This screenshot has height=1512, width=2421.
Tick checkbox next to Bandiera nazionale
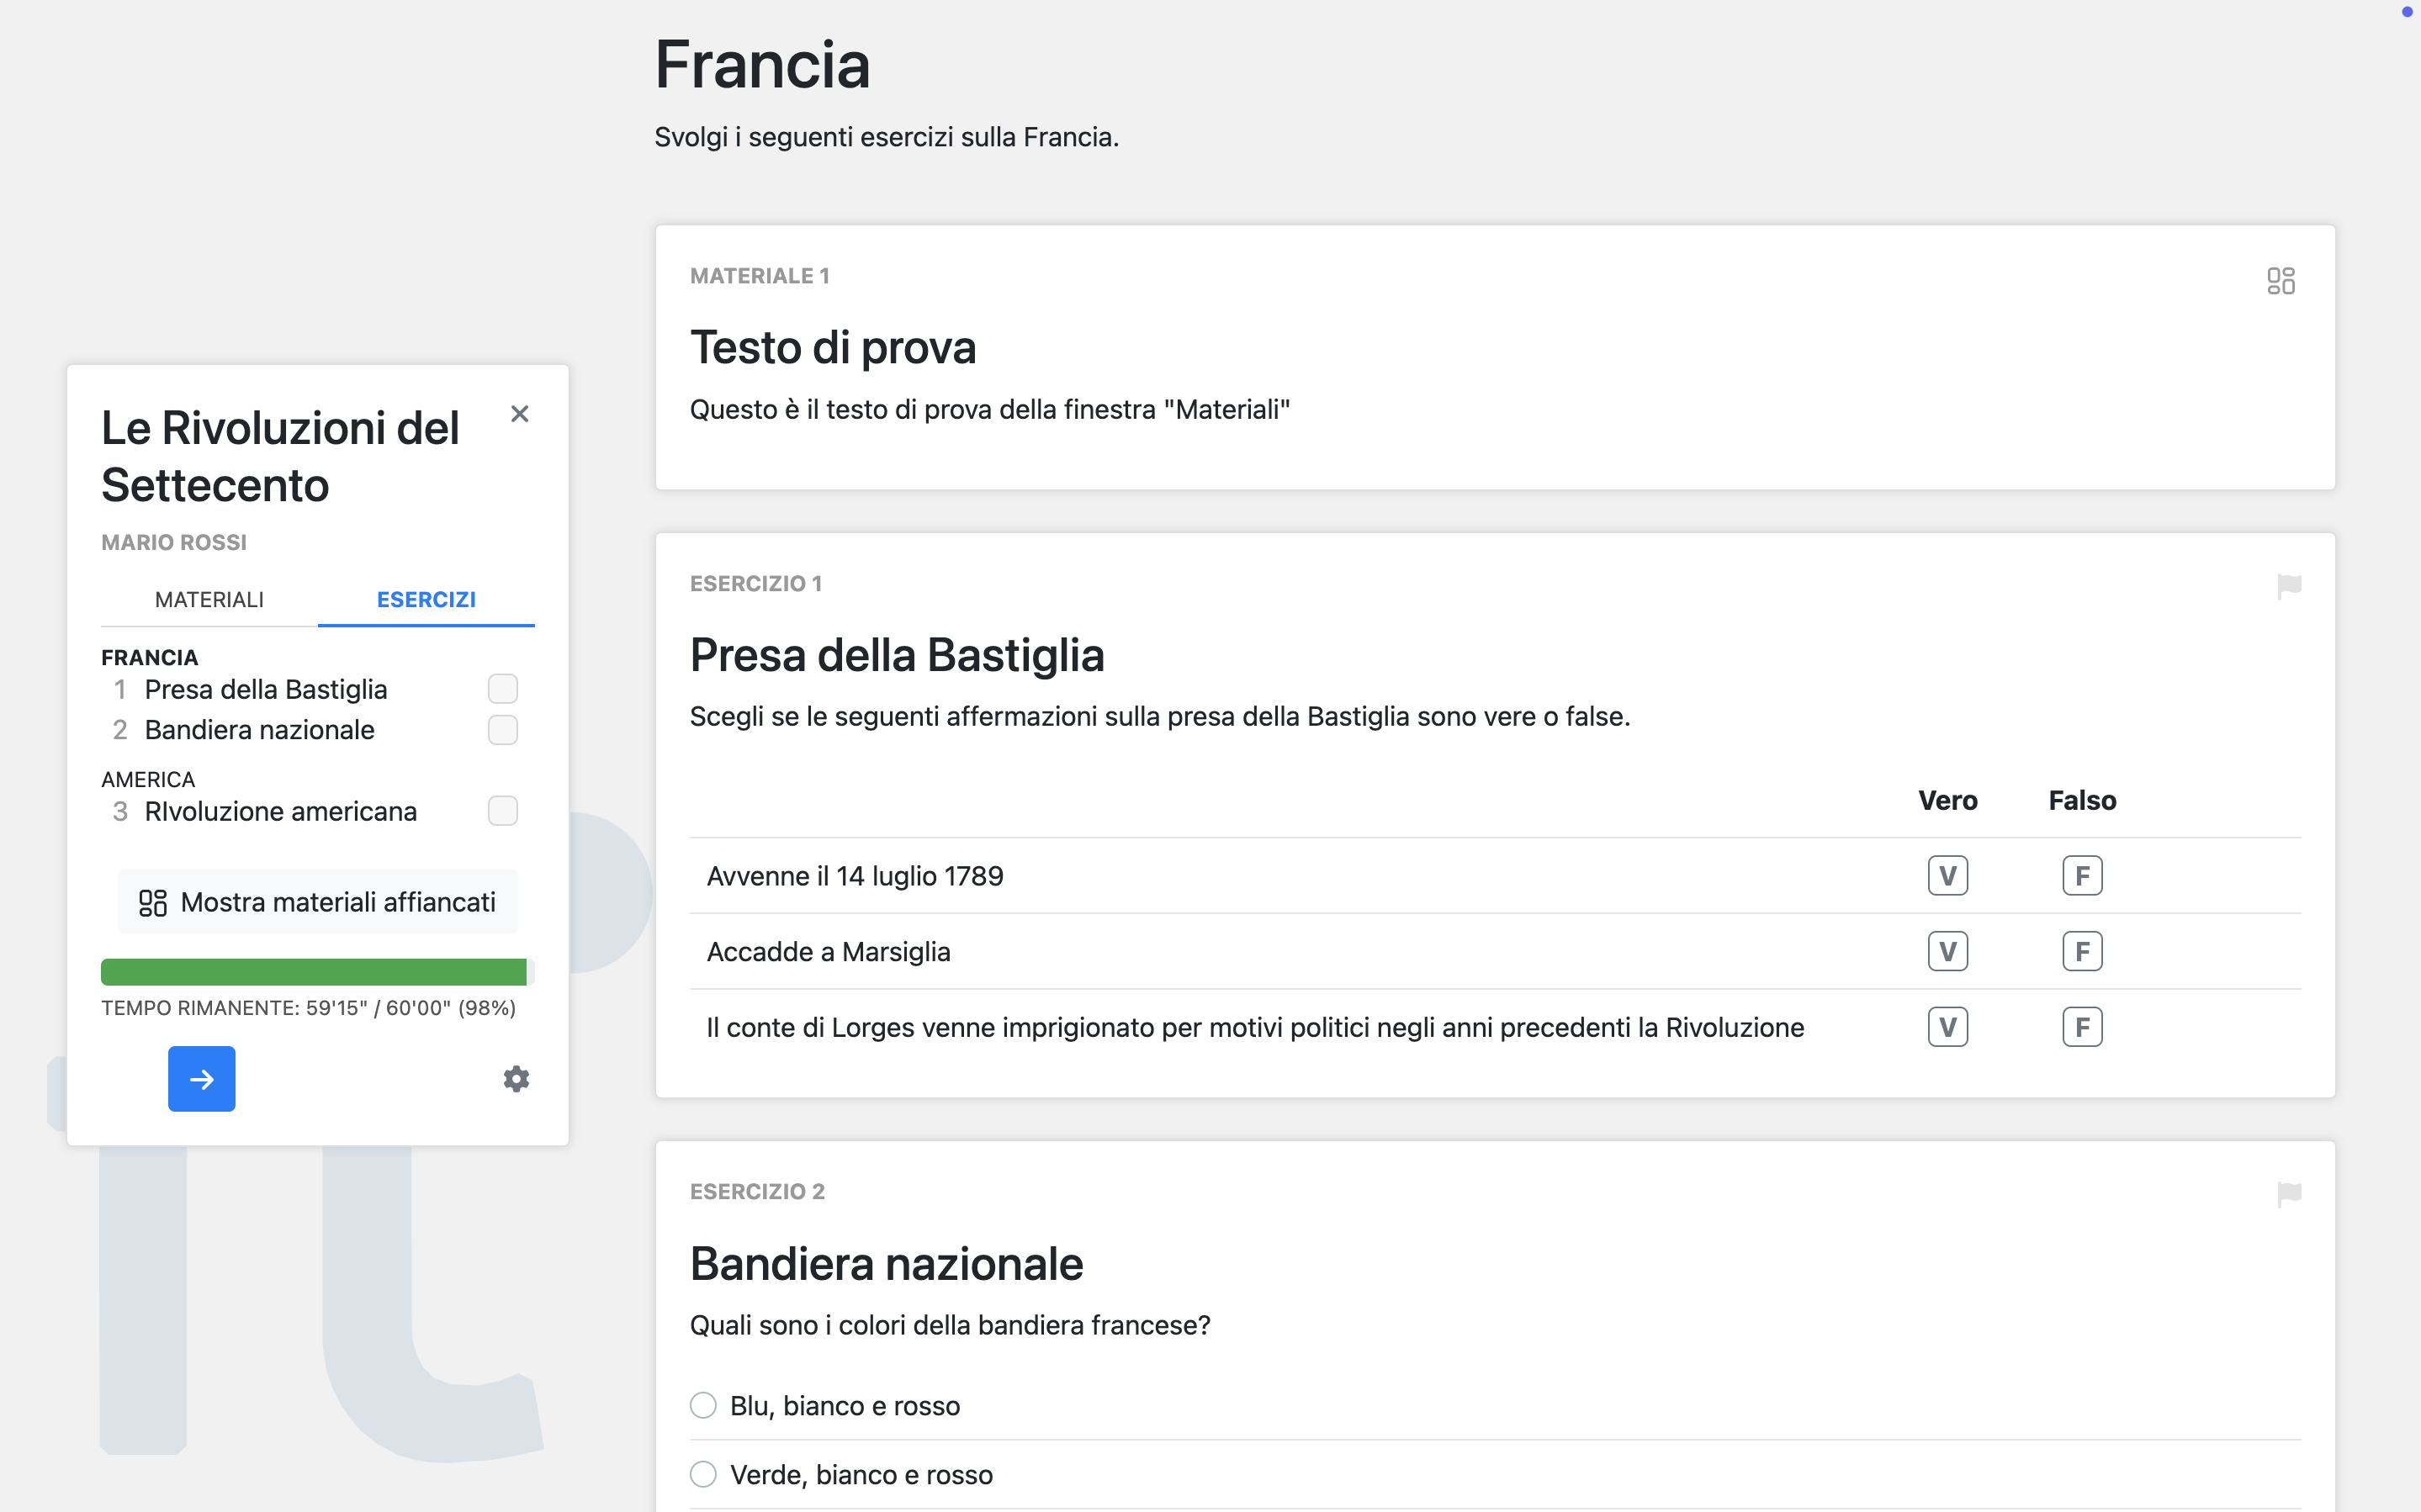(502, 730)
